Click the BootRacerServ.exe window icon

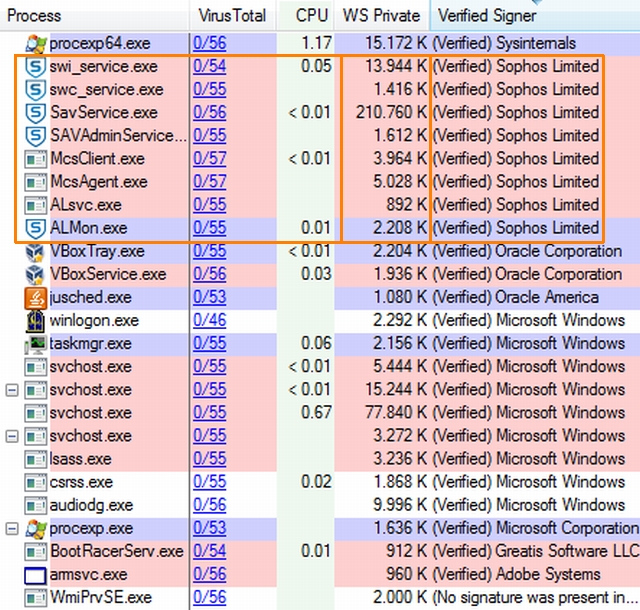(x=36, y=552)
